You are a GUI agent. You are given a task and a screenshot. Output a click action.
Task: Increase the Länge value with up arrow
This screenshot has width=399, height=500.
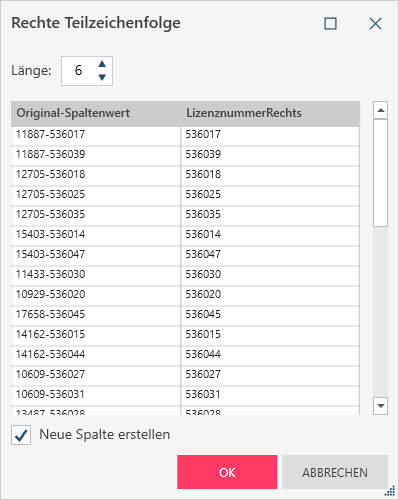102,64
